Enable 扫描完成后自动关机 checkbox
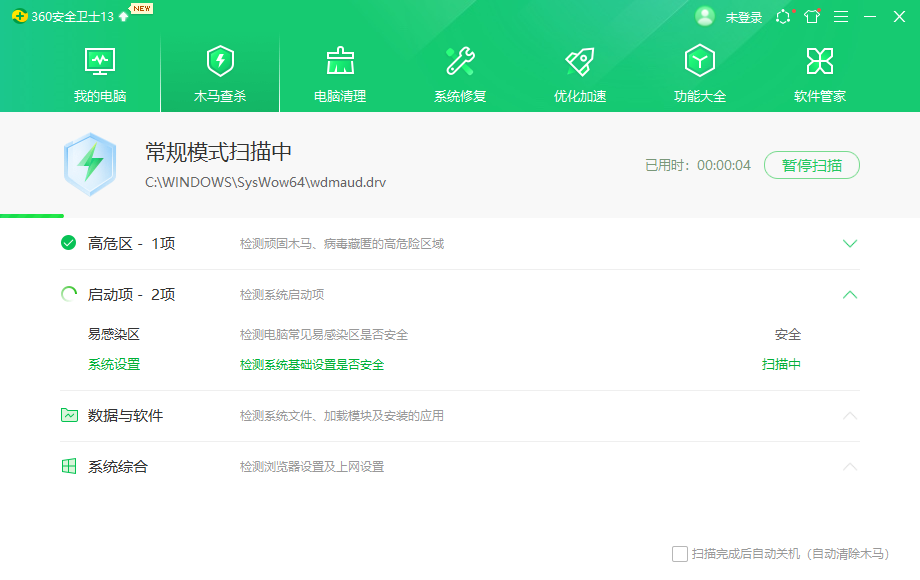920x580 pixels. coord(680,554)
